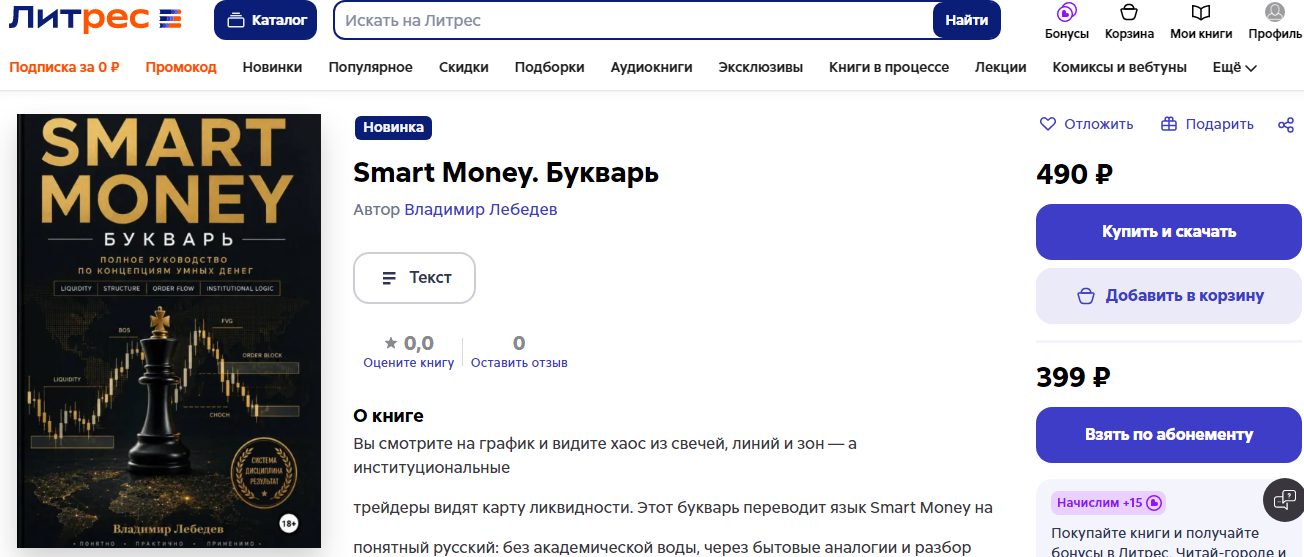The width and height of the screenshot is (1304, 557).
Task: Go to Популярное section
Action: 370,67
